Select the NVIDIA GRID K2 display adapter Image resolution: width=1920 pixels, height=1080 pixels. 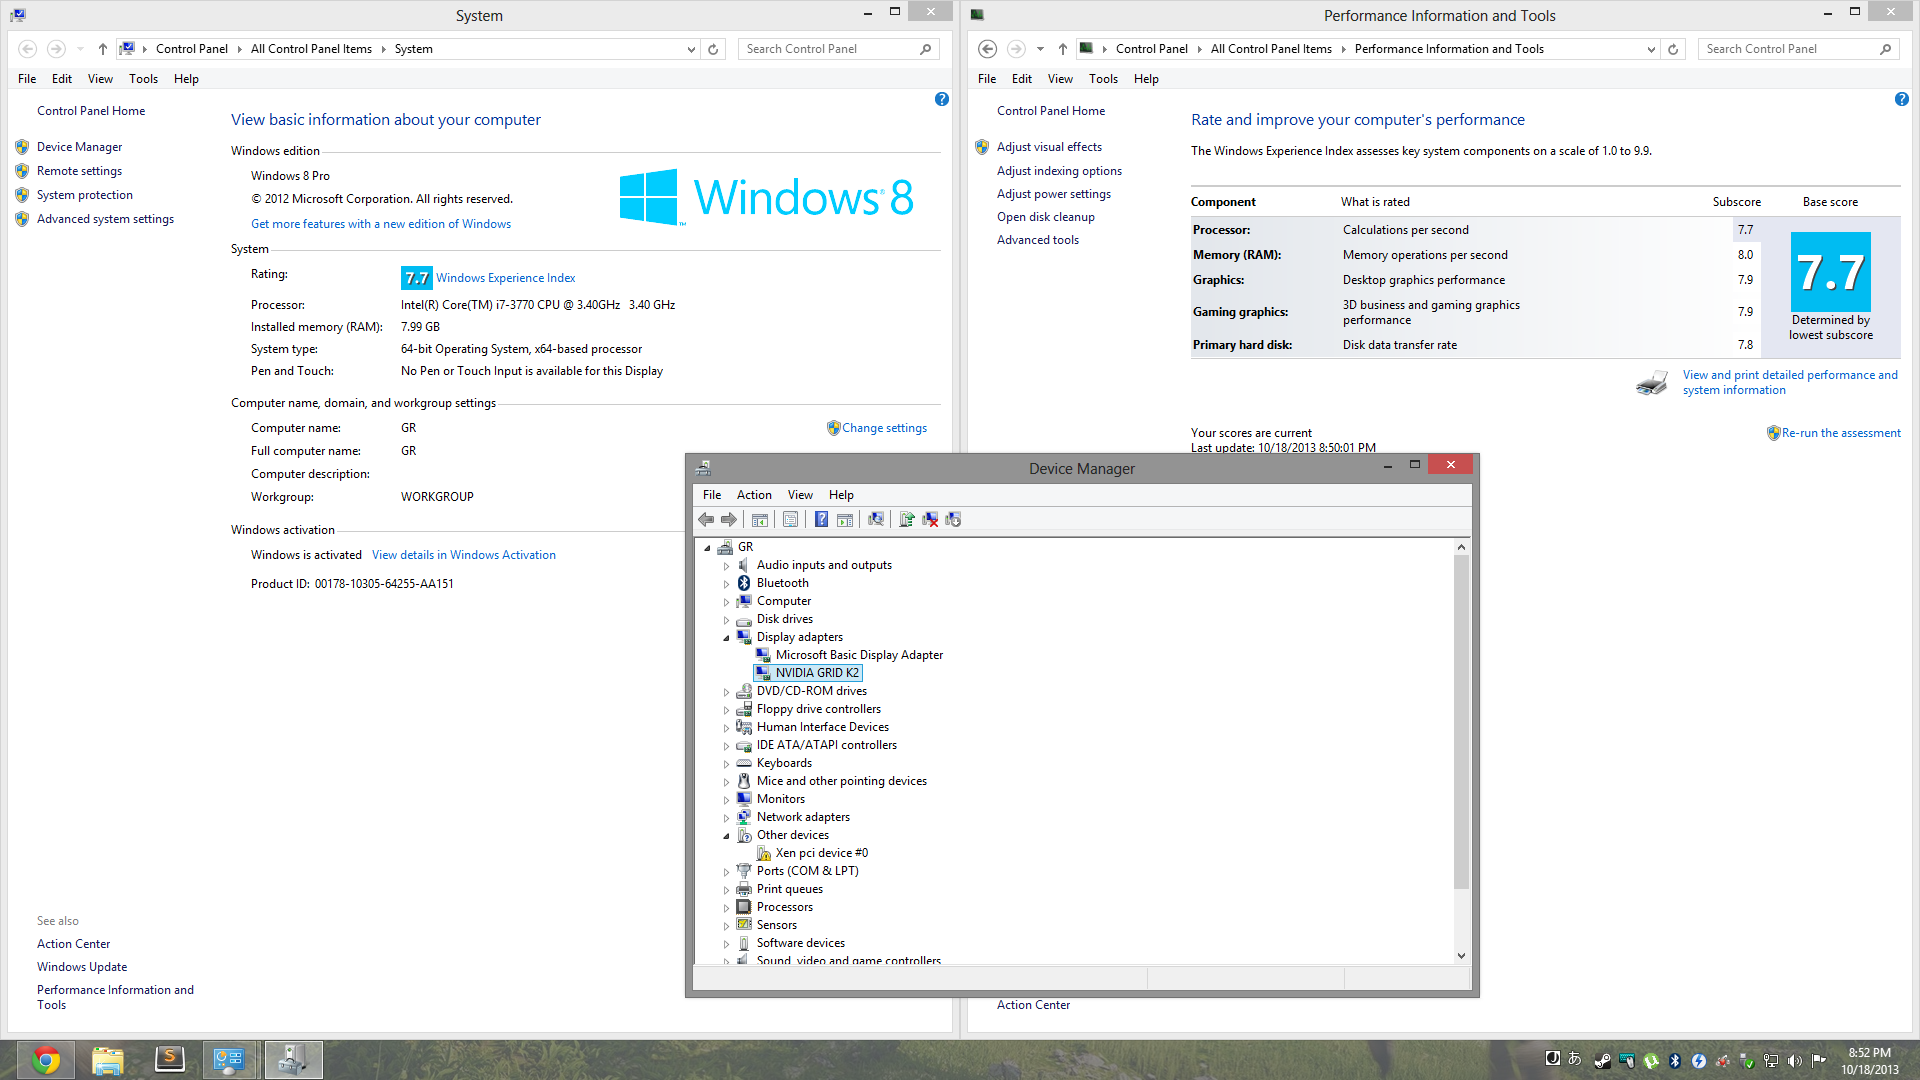coord(816,671)
